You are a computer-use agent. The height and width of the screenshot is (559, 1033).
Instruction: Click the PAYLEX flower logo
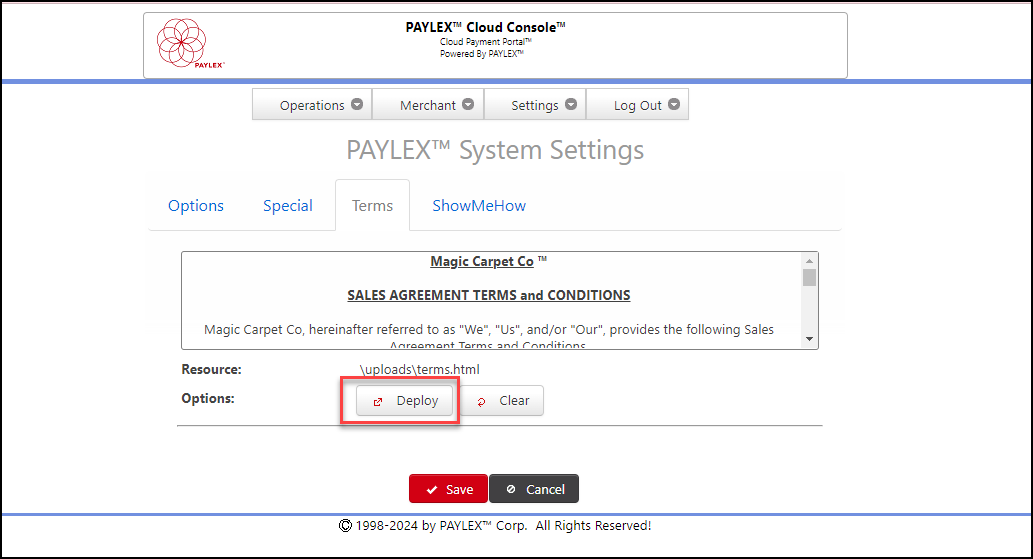(x=181, y=42)
